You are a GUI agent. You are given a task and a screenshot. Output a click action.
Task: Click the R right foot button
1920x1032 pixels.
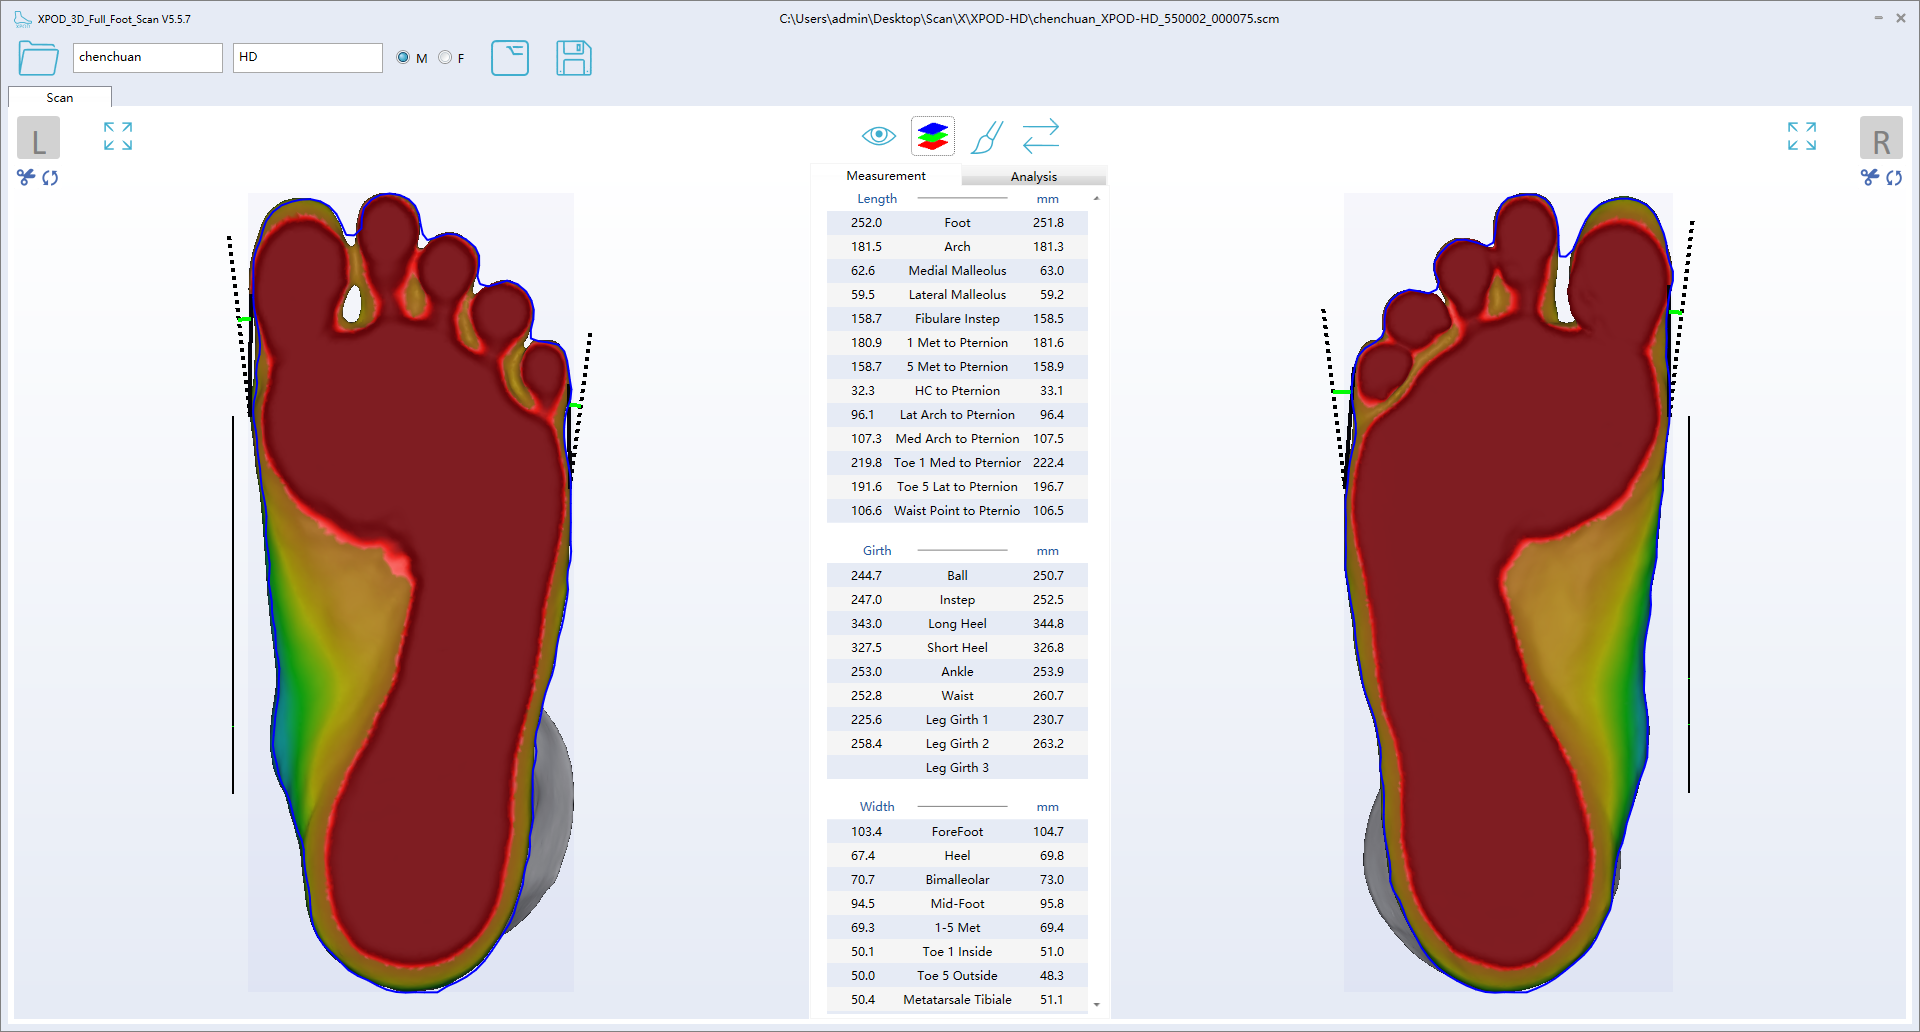(1880, 138)
